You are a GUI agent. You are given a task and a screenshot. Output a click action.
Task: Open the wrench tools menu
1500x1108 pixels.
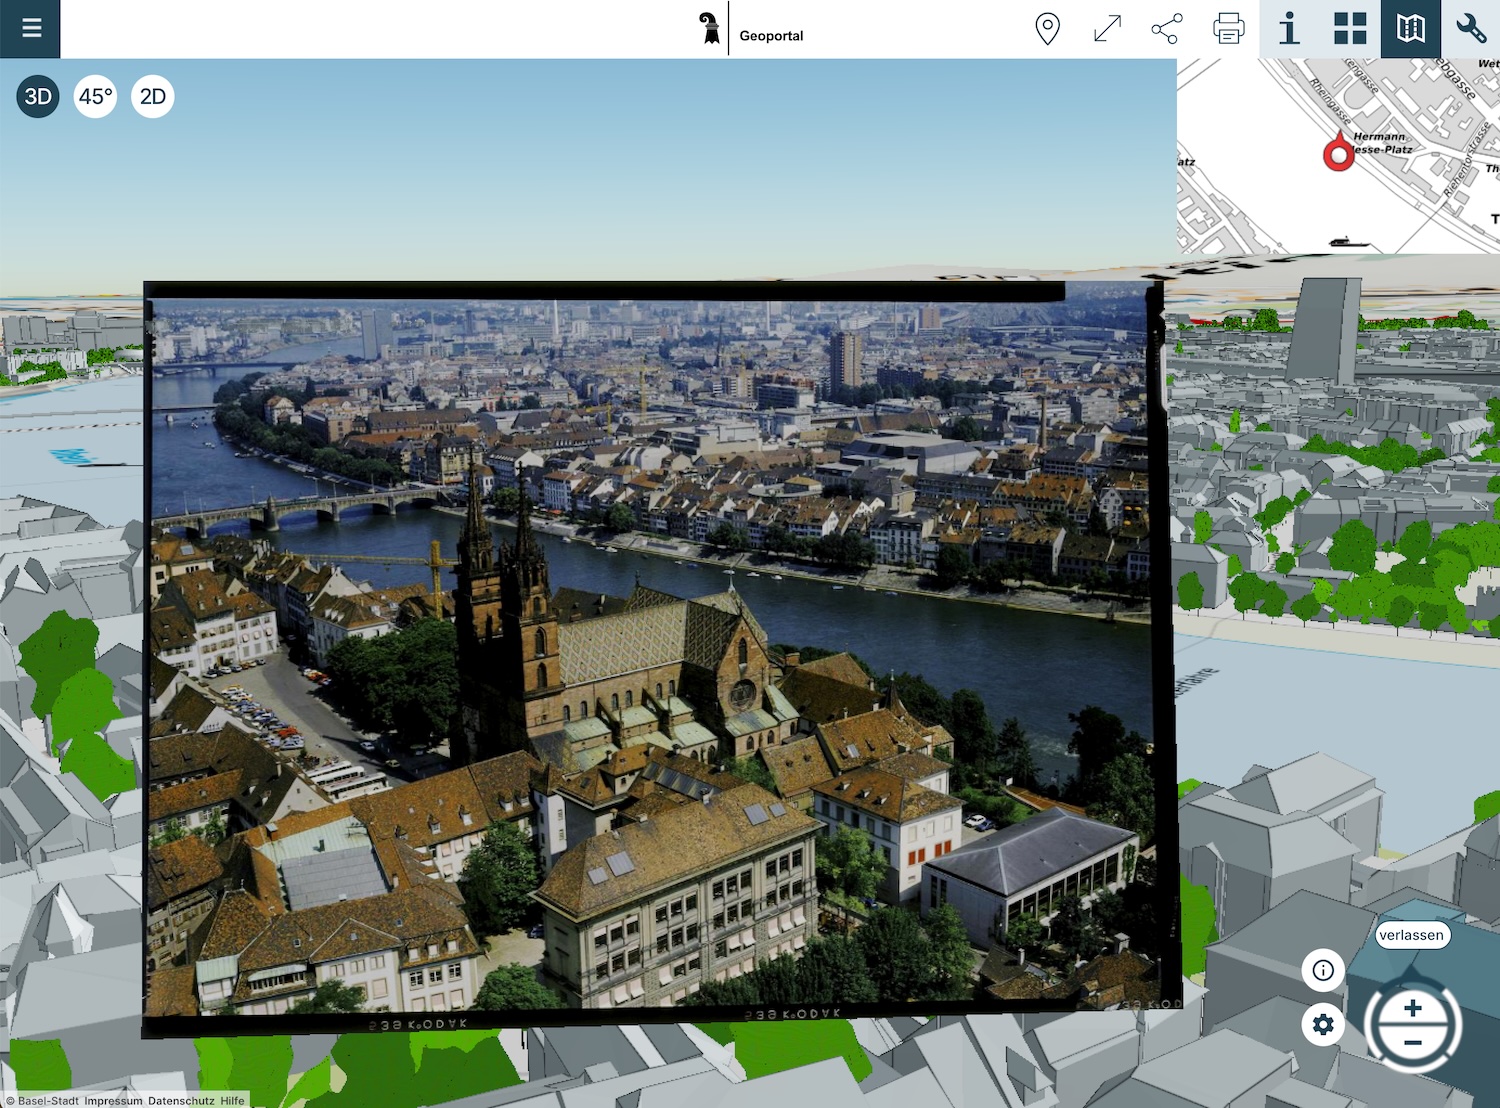pos(1471,29)
